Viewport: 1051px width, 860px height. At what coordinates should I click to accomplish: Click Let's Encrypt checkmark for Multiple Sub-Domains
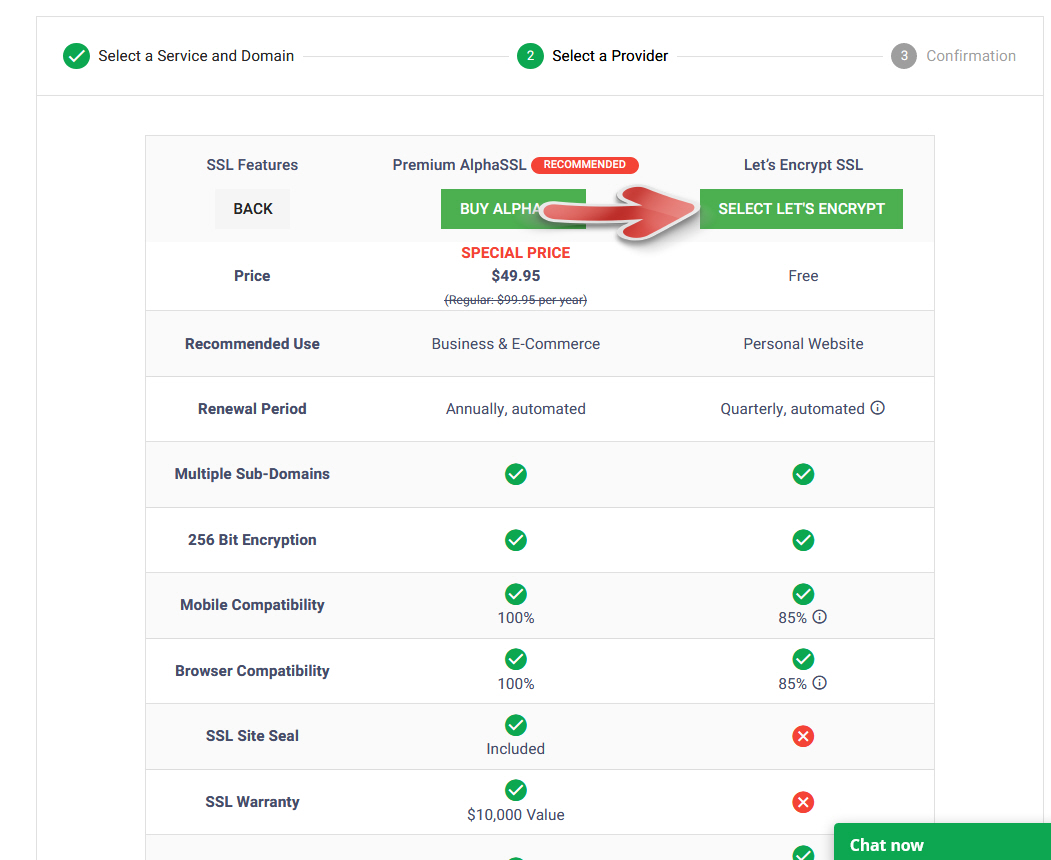coord(803,474)
